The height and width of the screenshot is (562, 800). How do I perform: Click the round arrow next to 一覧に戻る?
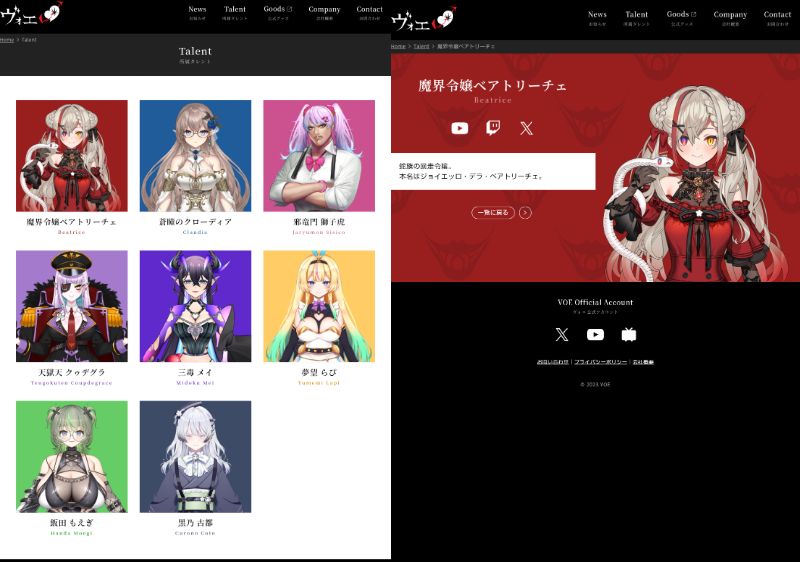point(525,212)
